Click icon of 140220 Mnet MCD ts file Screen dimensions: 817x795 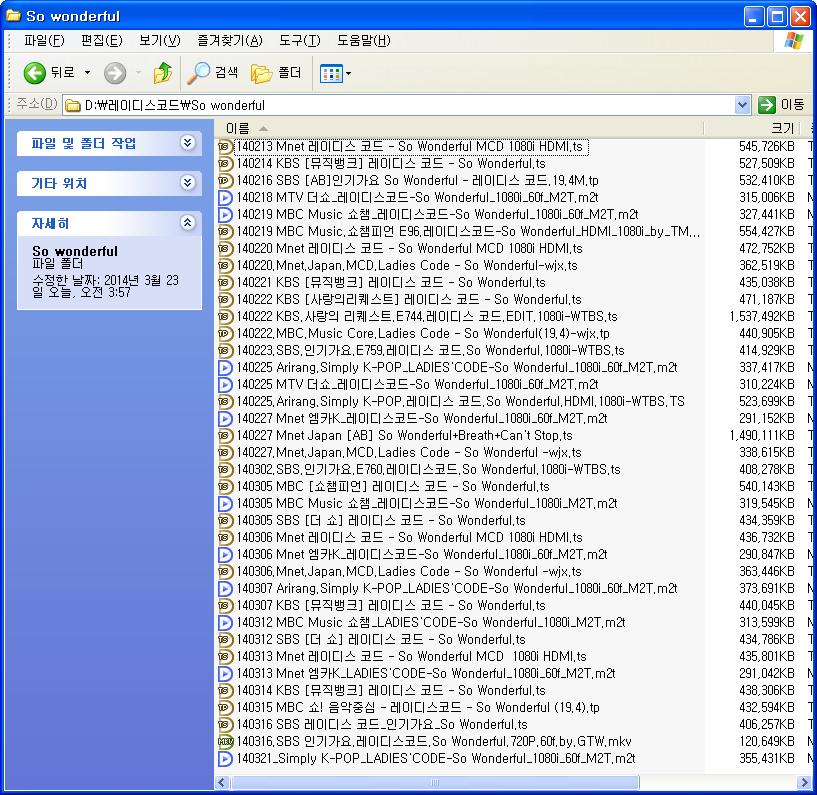225,249
